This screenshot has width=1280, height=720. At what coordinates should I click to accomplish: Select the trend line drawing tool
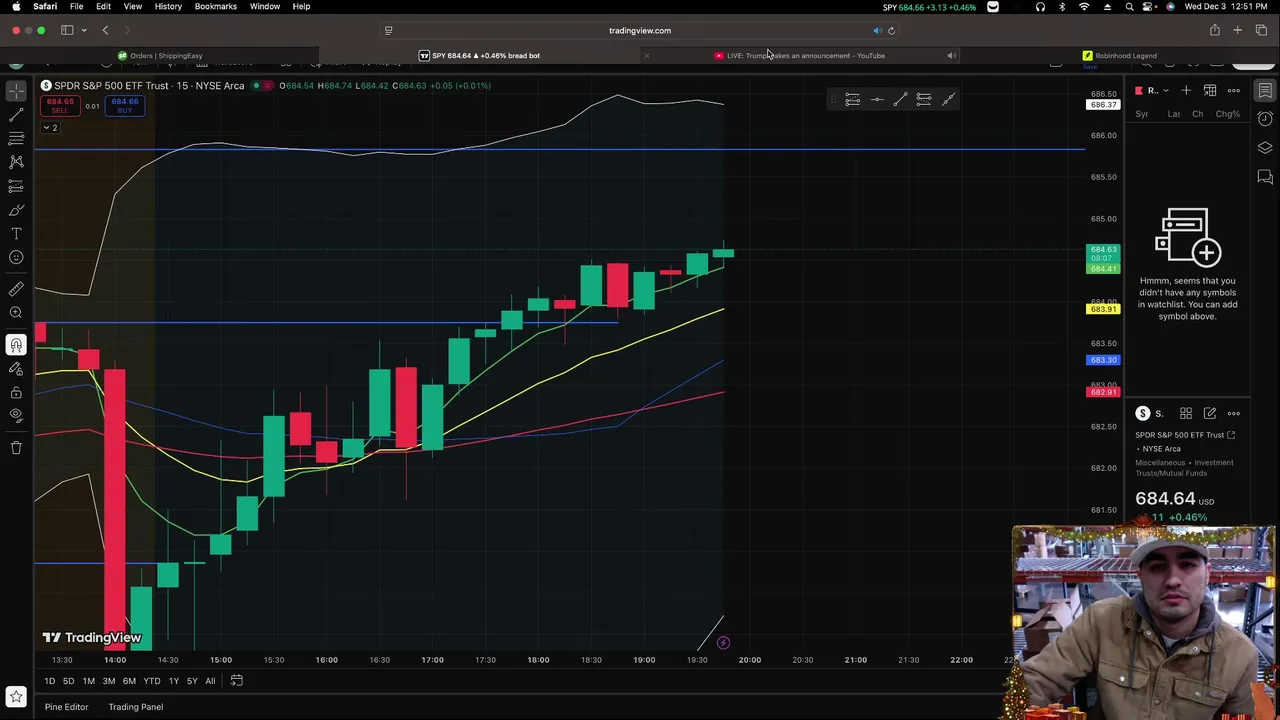16,115
